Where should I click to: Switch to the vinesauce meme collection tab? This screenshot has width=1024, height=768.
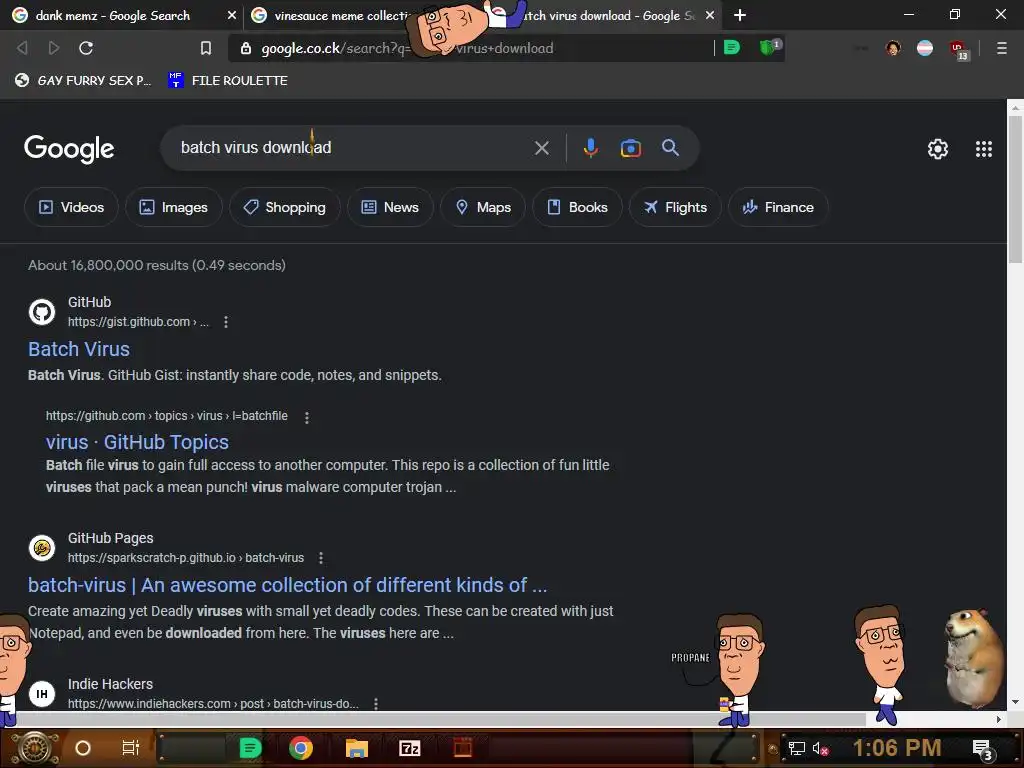pos(334,15)
